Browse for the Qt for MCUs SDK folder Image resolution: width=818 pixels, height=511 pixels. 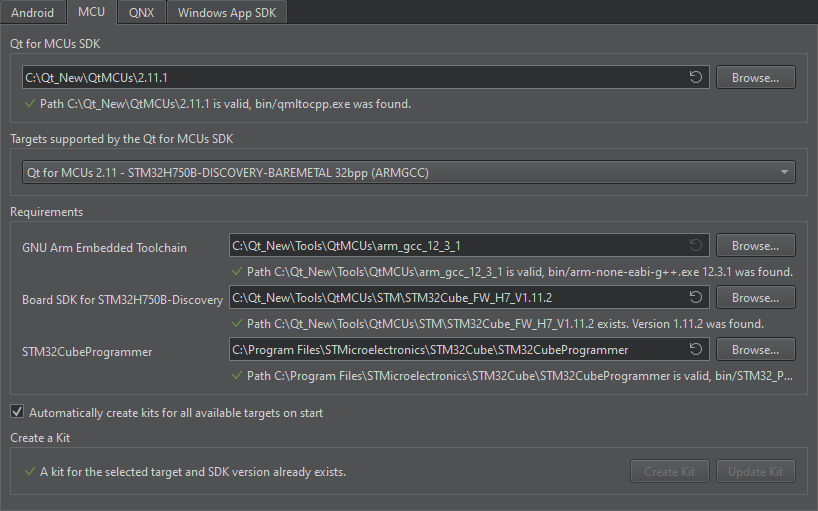pyautogui.click(x=755, y=77)
